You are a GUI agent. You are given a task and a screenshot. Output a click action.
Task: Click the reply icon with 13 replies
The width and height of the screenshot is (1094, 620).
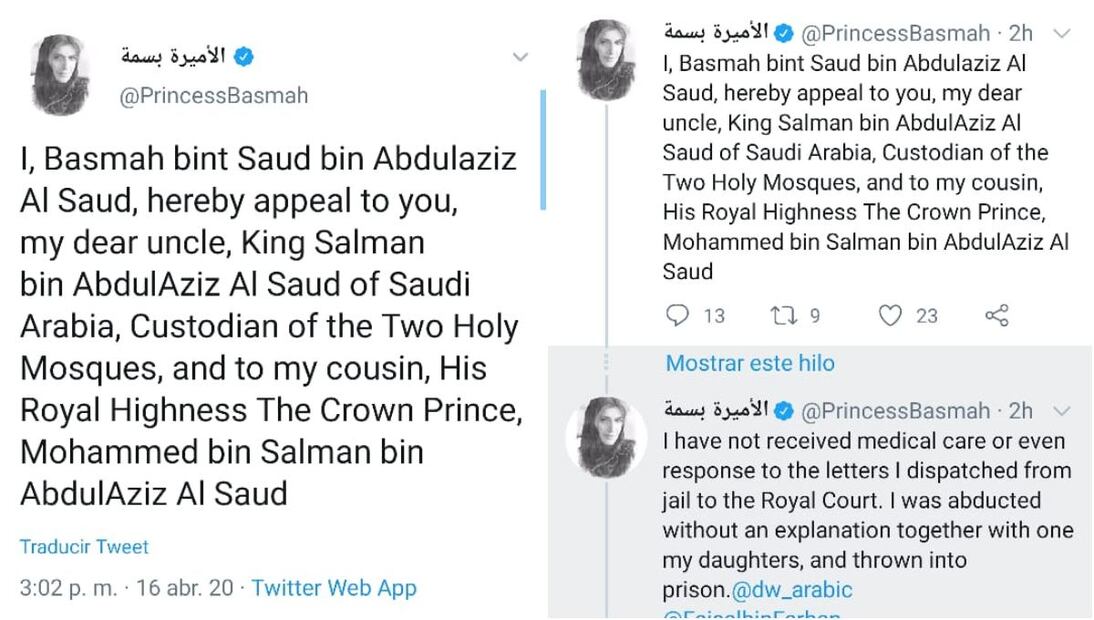678,316
